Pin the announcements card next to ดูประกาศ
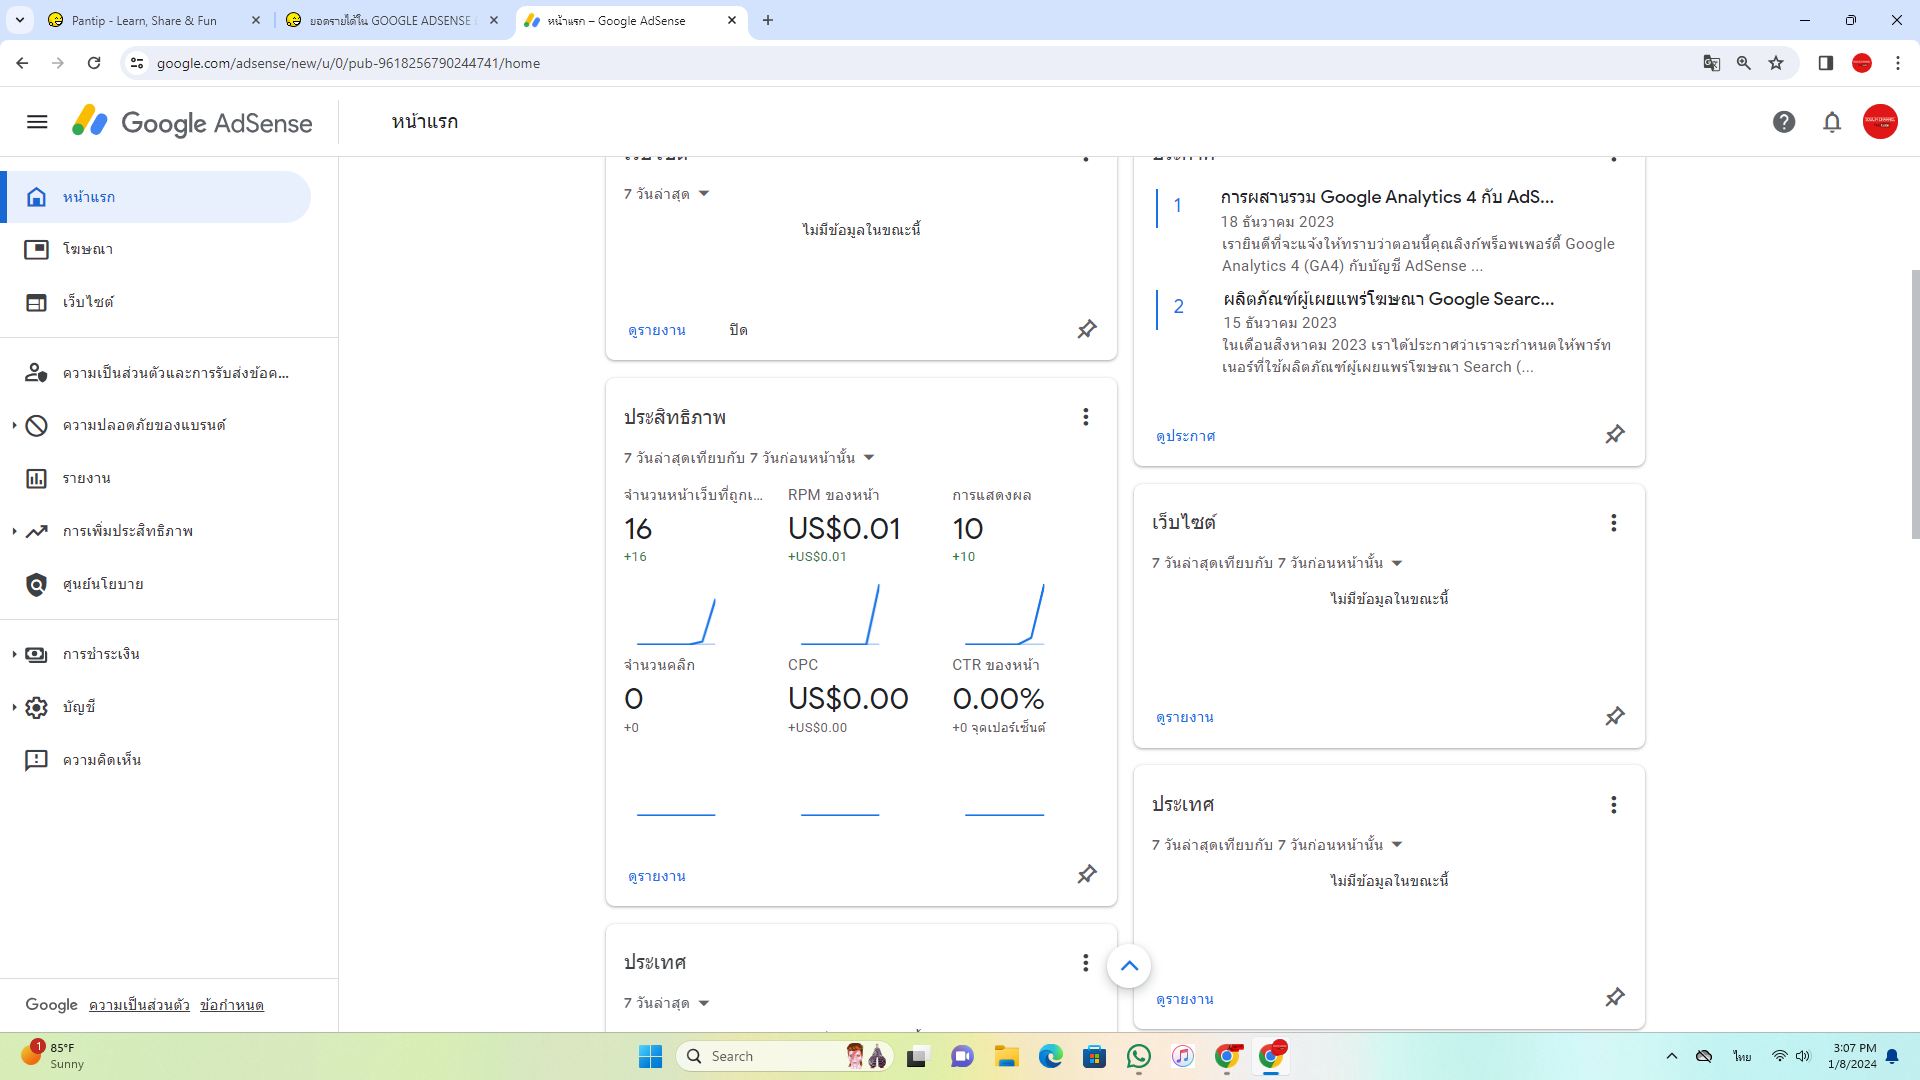The height and width of the screenshot is (1080, 1920). coord(1615,435)
